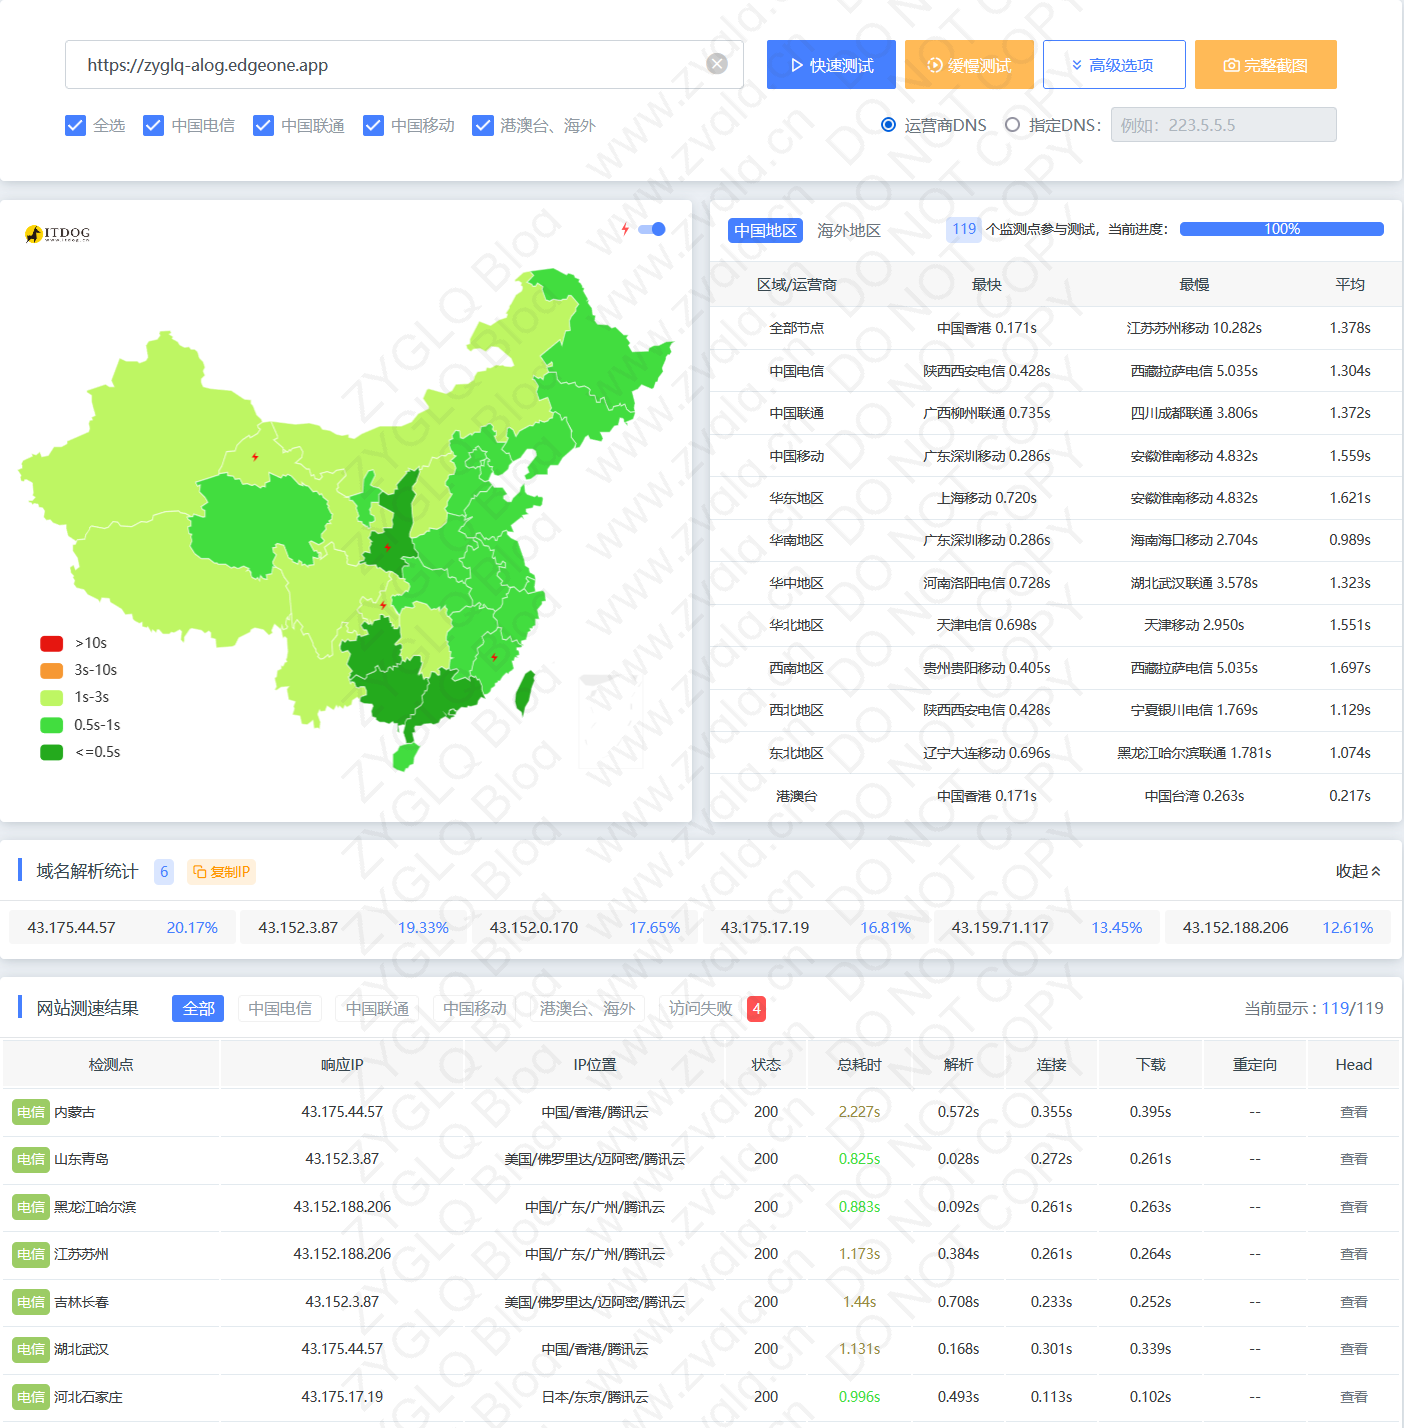Click the IP 43.152.3.87 statistic
This screenshot has width=1404, height=1428.
tap(353, 927)
